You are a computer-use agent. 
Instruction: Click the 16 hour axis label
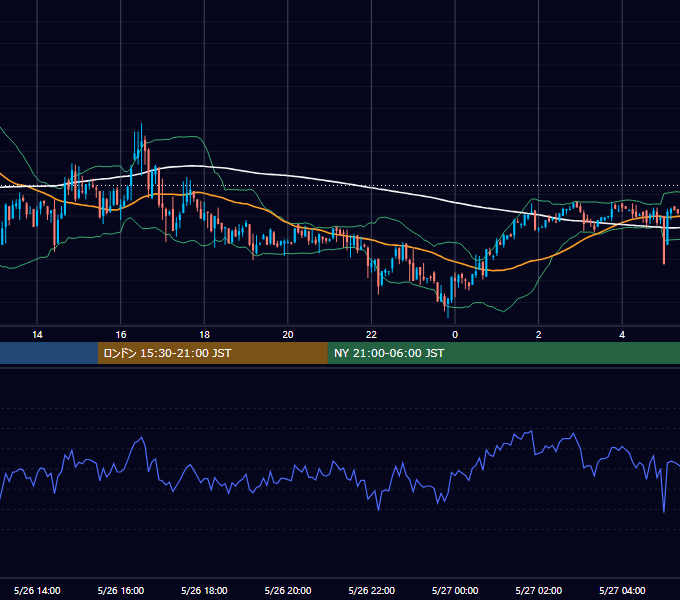point(121,335)
